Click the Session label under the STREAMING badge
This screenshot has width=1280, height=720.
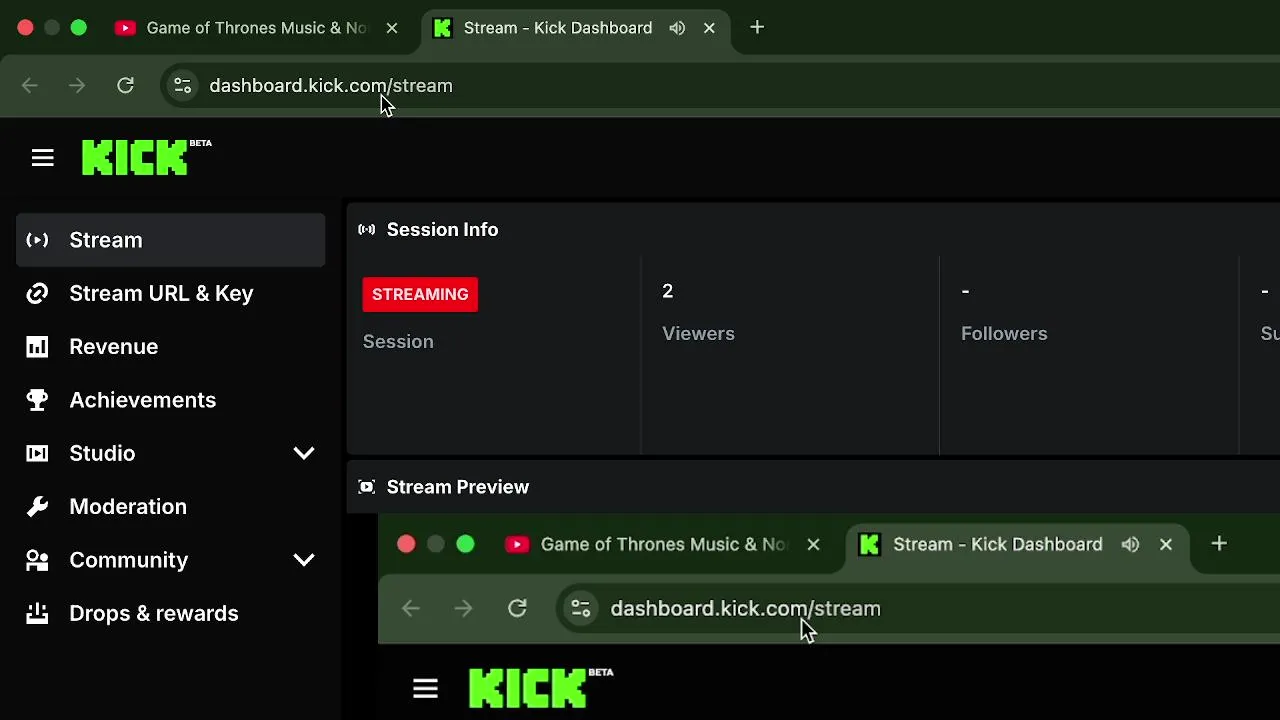click(x=398, y=342)
